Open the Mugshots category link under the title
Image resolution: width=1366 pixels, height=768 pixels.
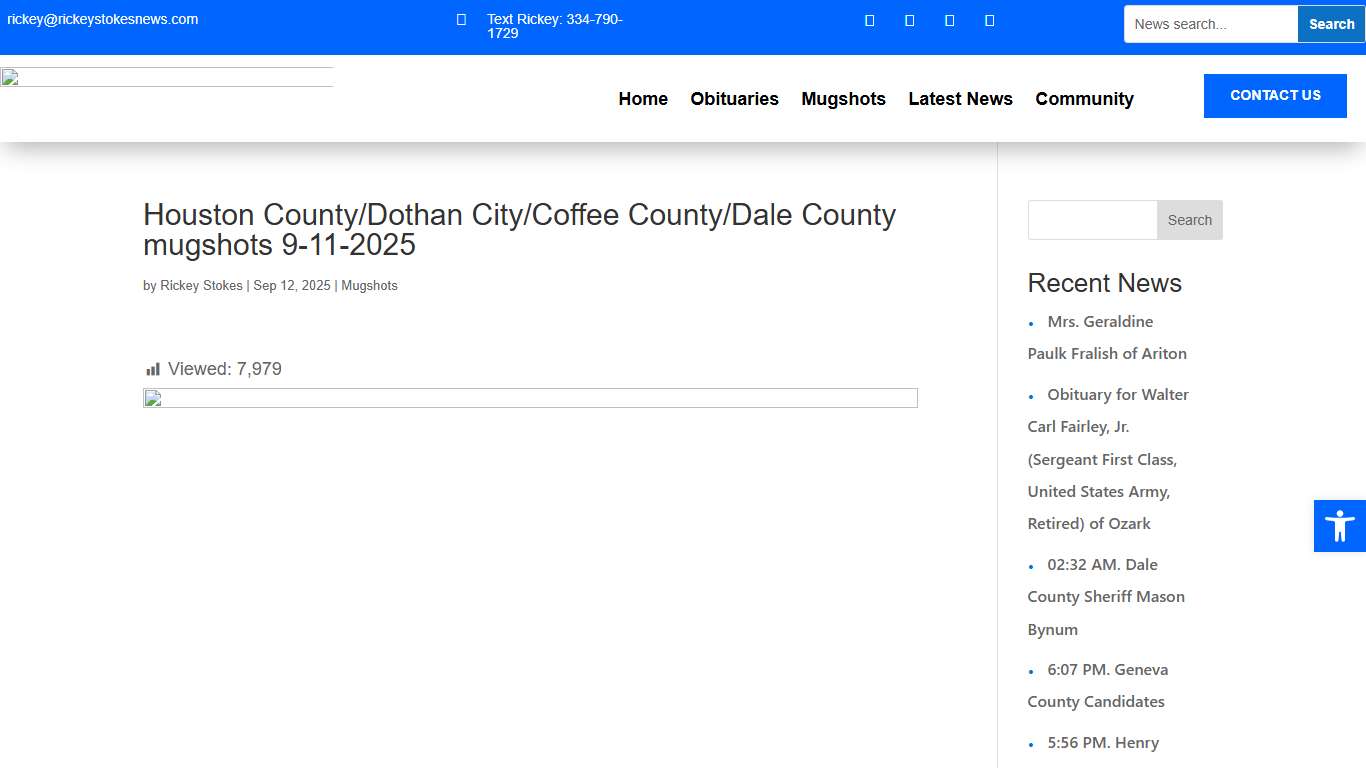pyautogui.click(x=369, y=285)
